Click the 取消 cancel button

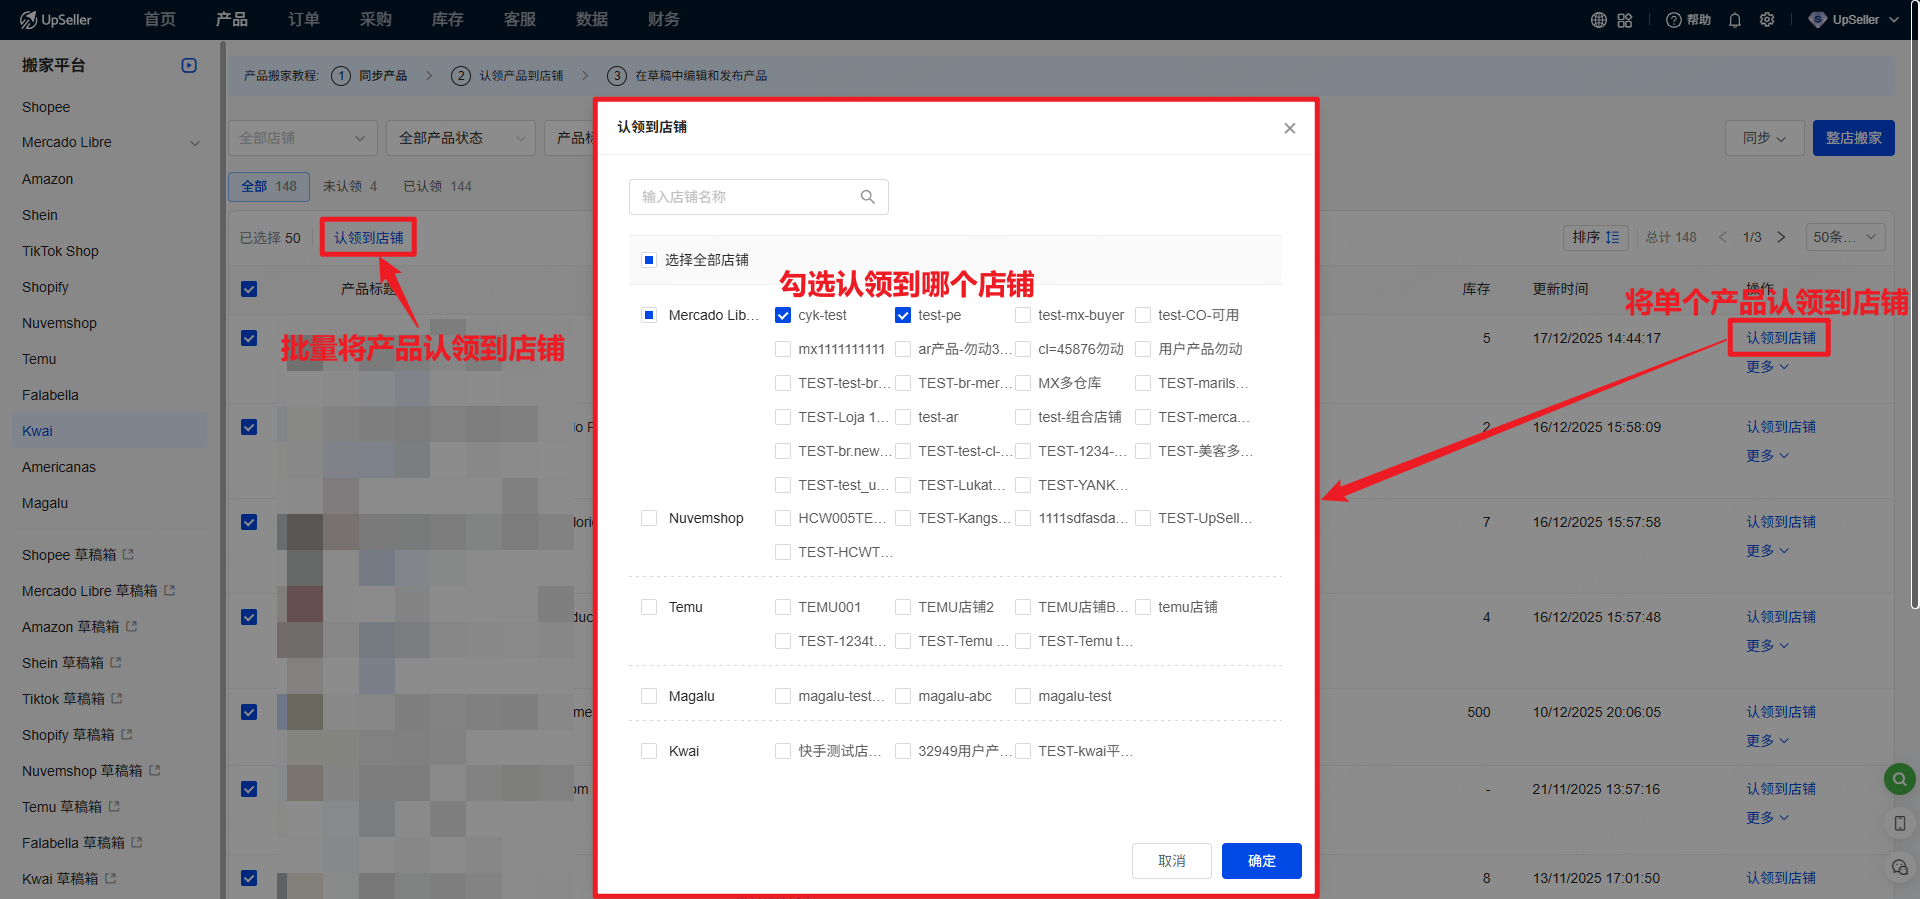click(1171, 861)
